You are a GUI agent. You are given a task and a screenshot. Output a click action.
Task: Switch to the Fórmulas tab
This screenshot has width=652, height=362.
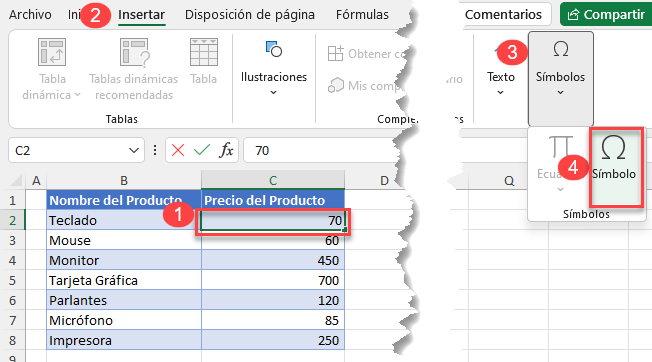(x=362, y=15)
